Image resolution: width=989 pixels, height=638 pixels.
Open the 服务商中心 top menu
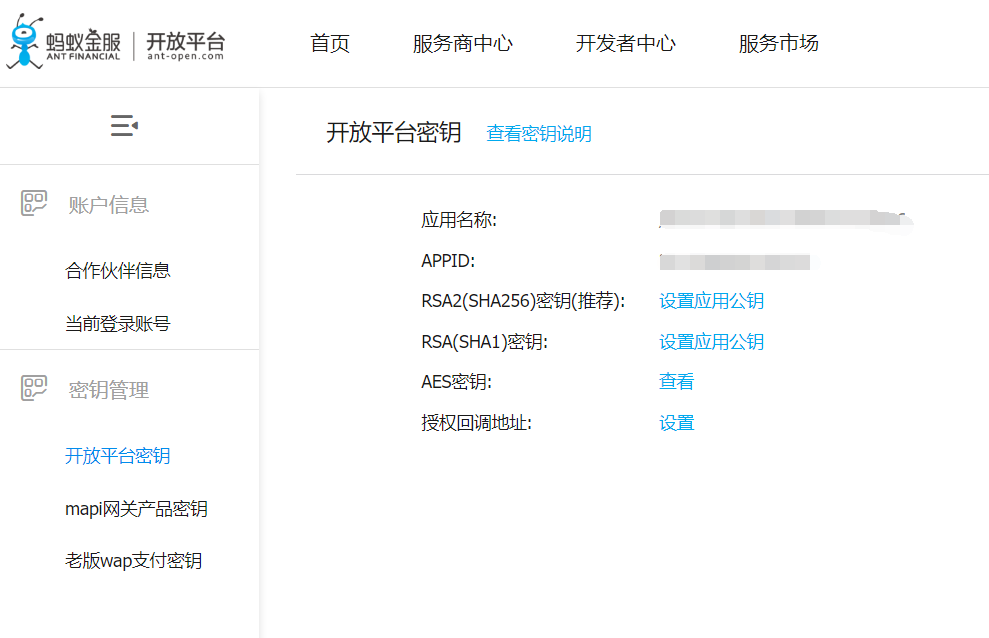(462, 43)
